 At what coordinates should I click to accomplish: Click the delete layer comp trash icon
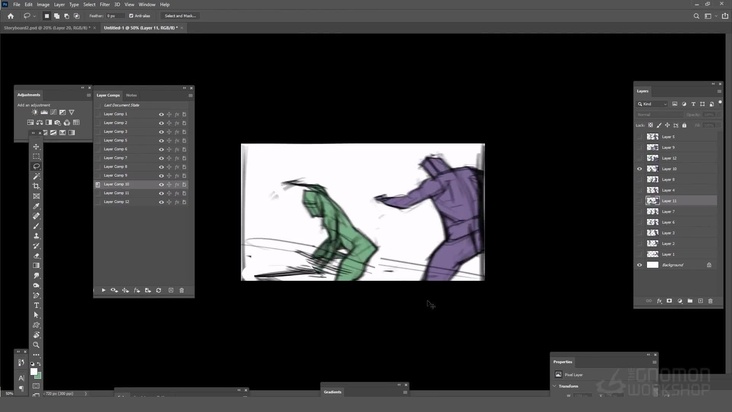click(183, 290)
